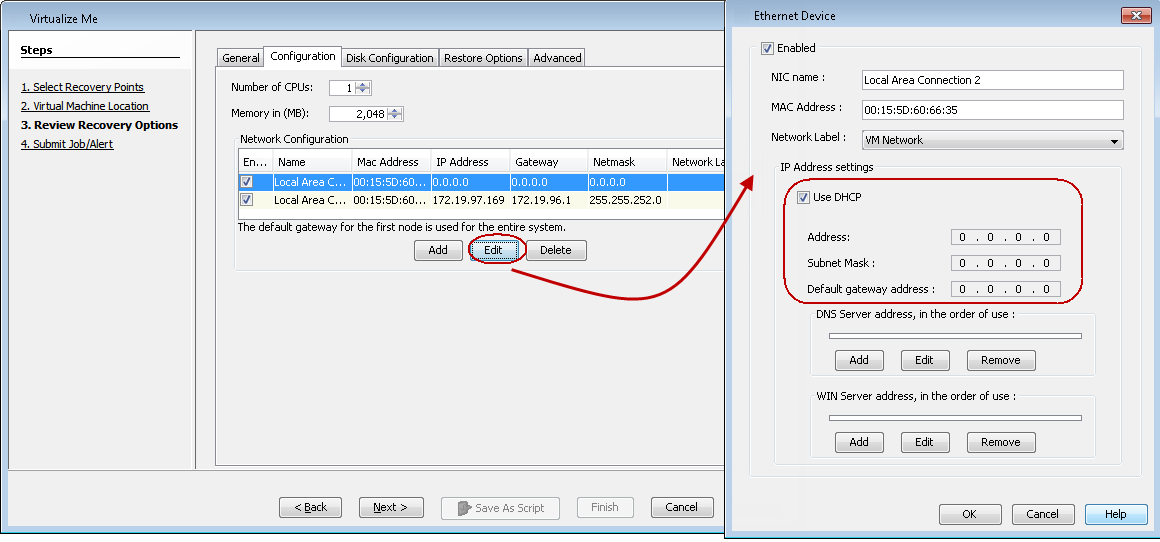Image resolution: width=1160 pixels, height=542 pixels.
Task: Sort by the Gateway column header
Action: pos(549,162)
